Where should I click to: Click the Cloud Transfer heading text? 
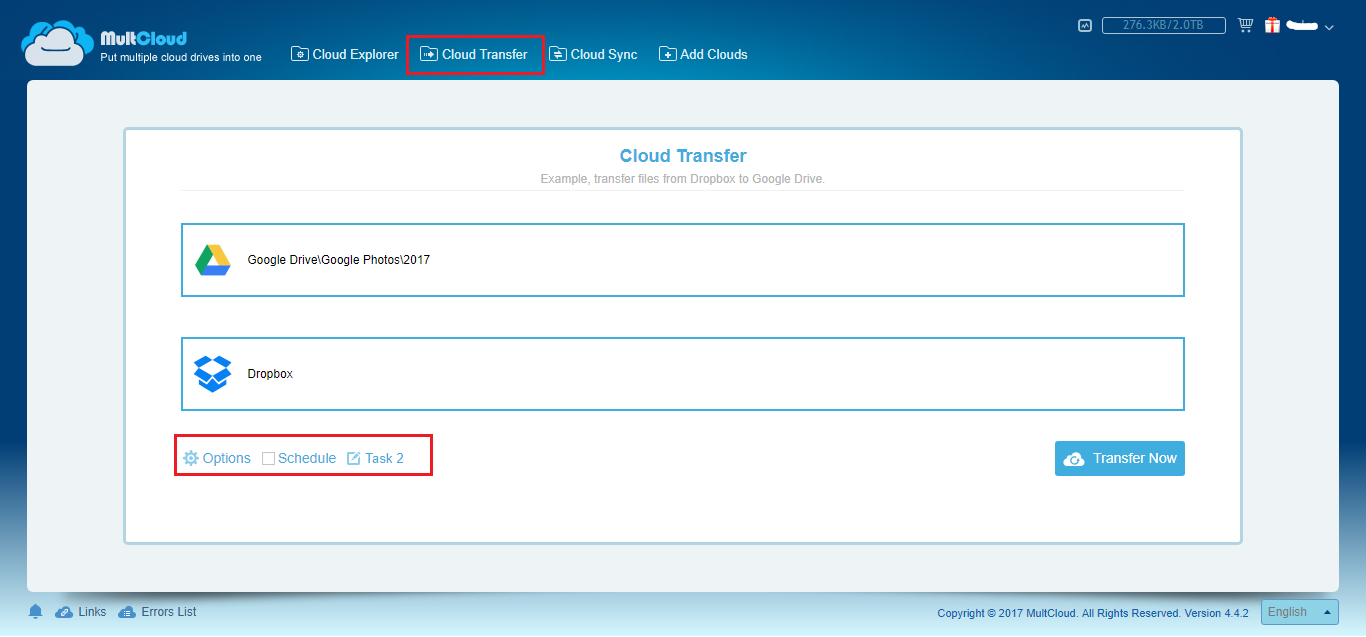(683, 156)
